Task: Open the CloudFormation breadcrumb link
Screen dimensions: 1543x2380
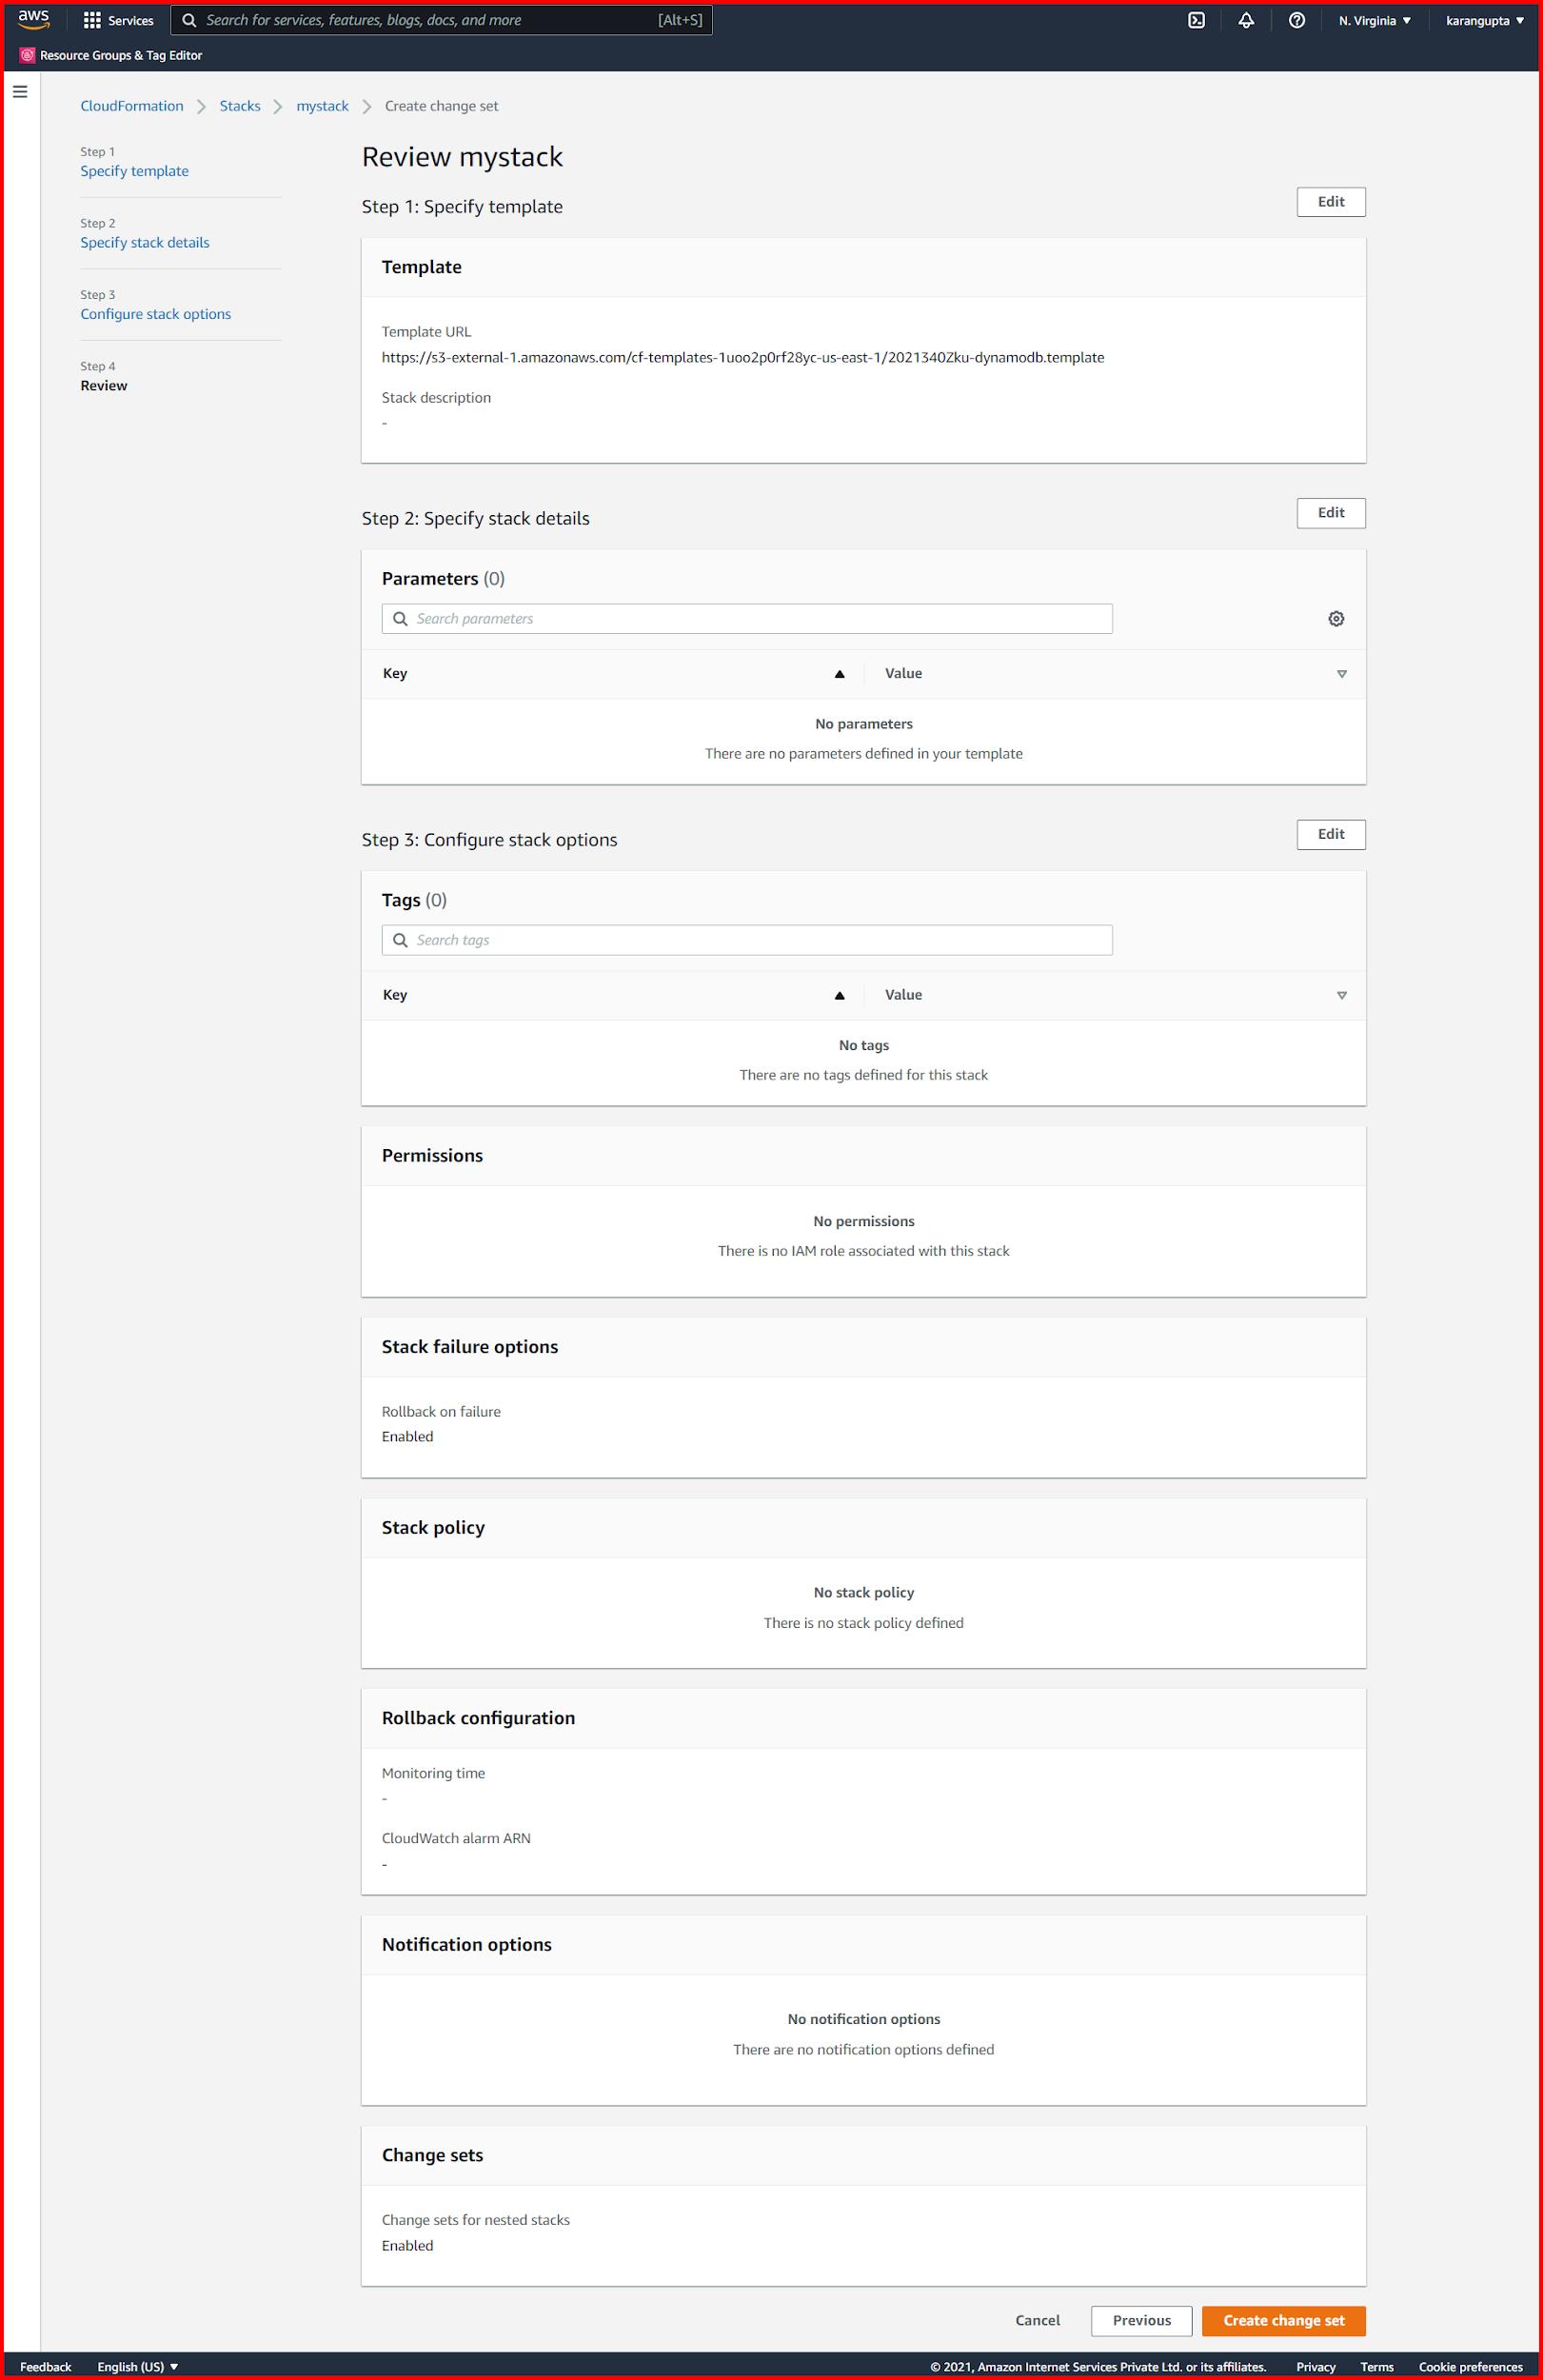Action: pos(132,105)
